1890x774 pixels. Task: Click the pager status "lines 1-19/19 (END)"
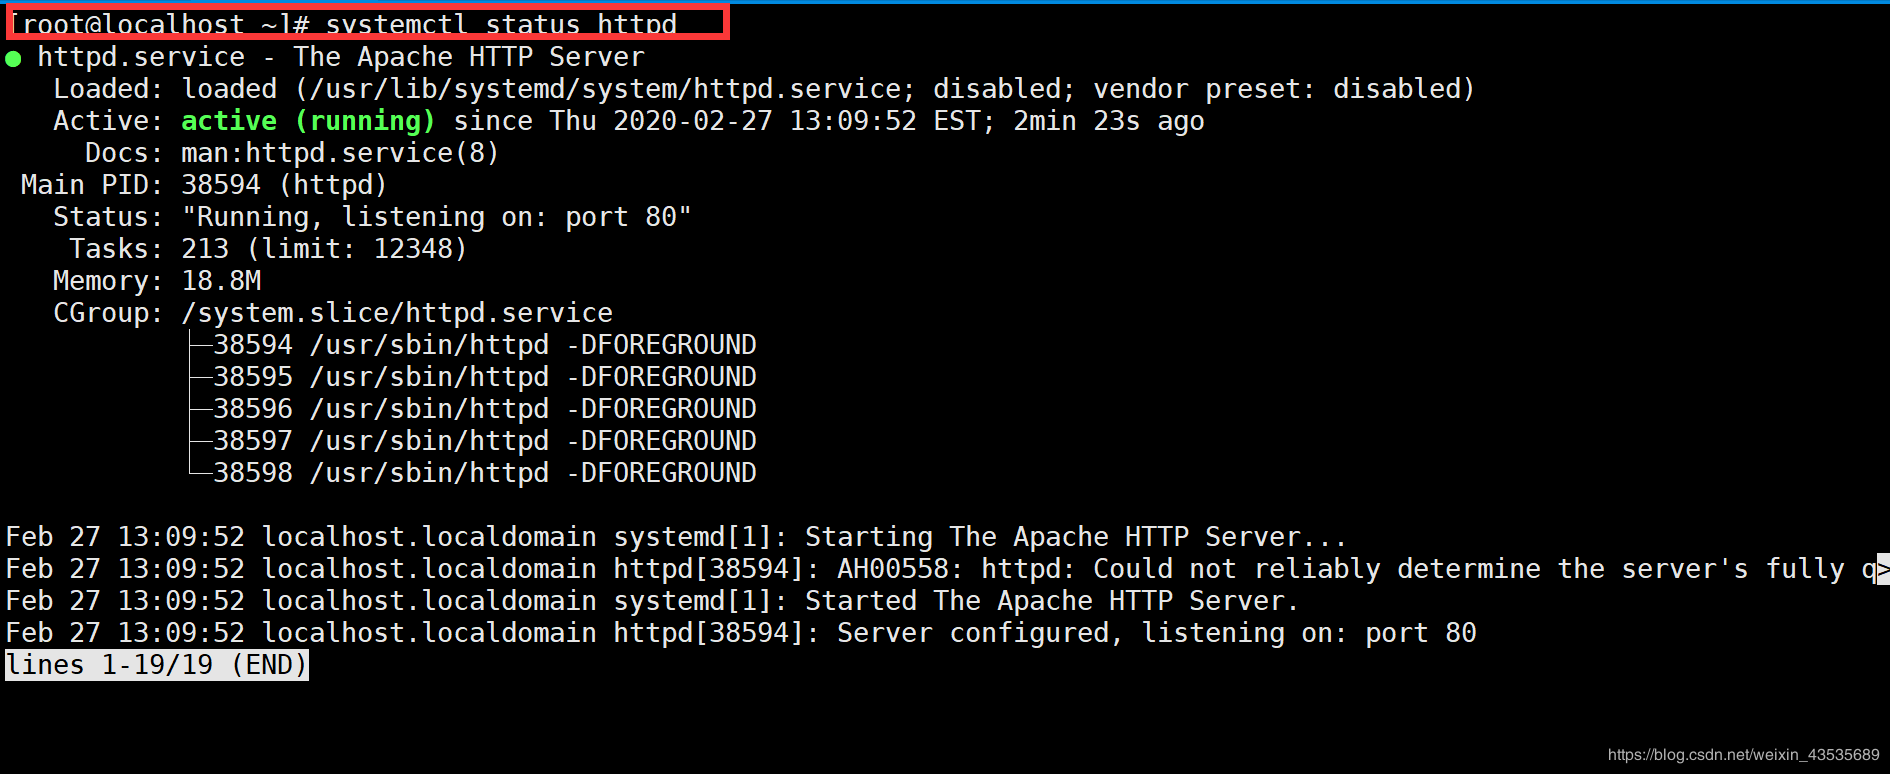156,665
